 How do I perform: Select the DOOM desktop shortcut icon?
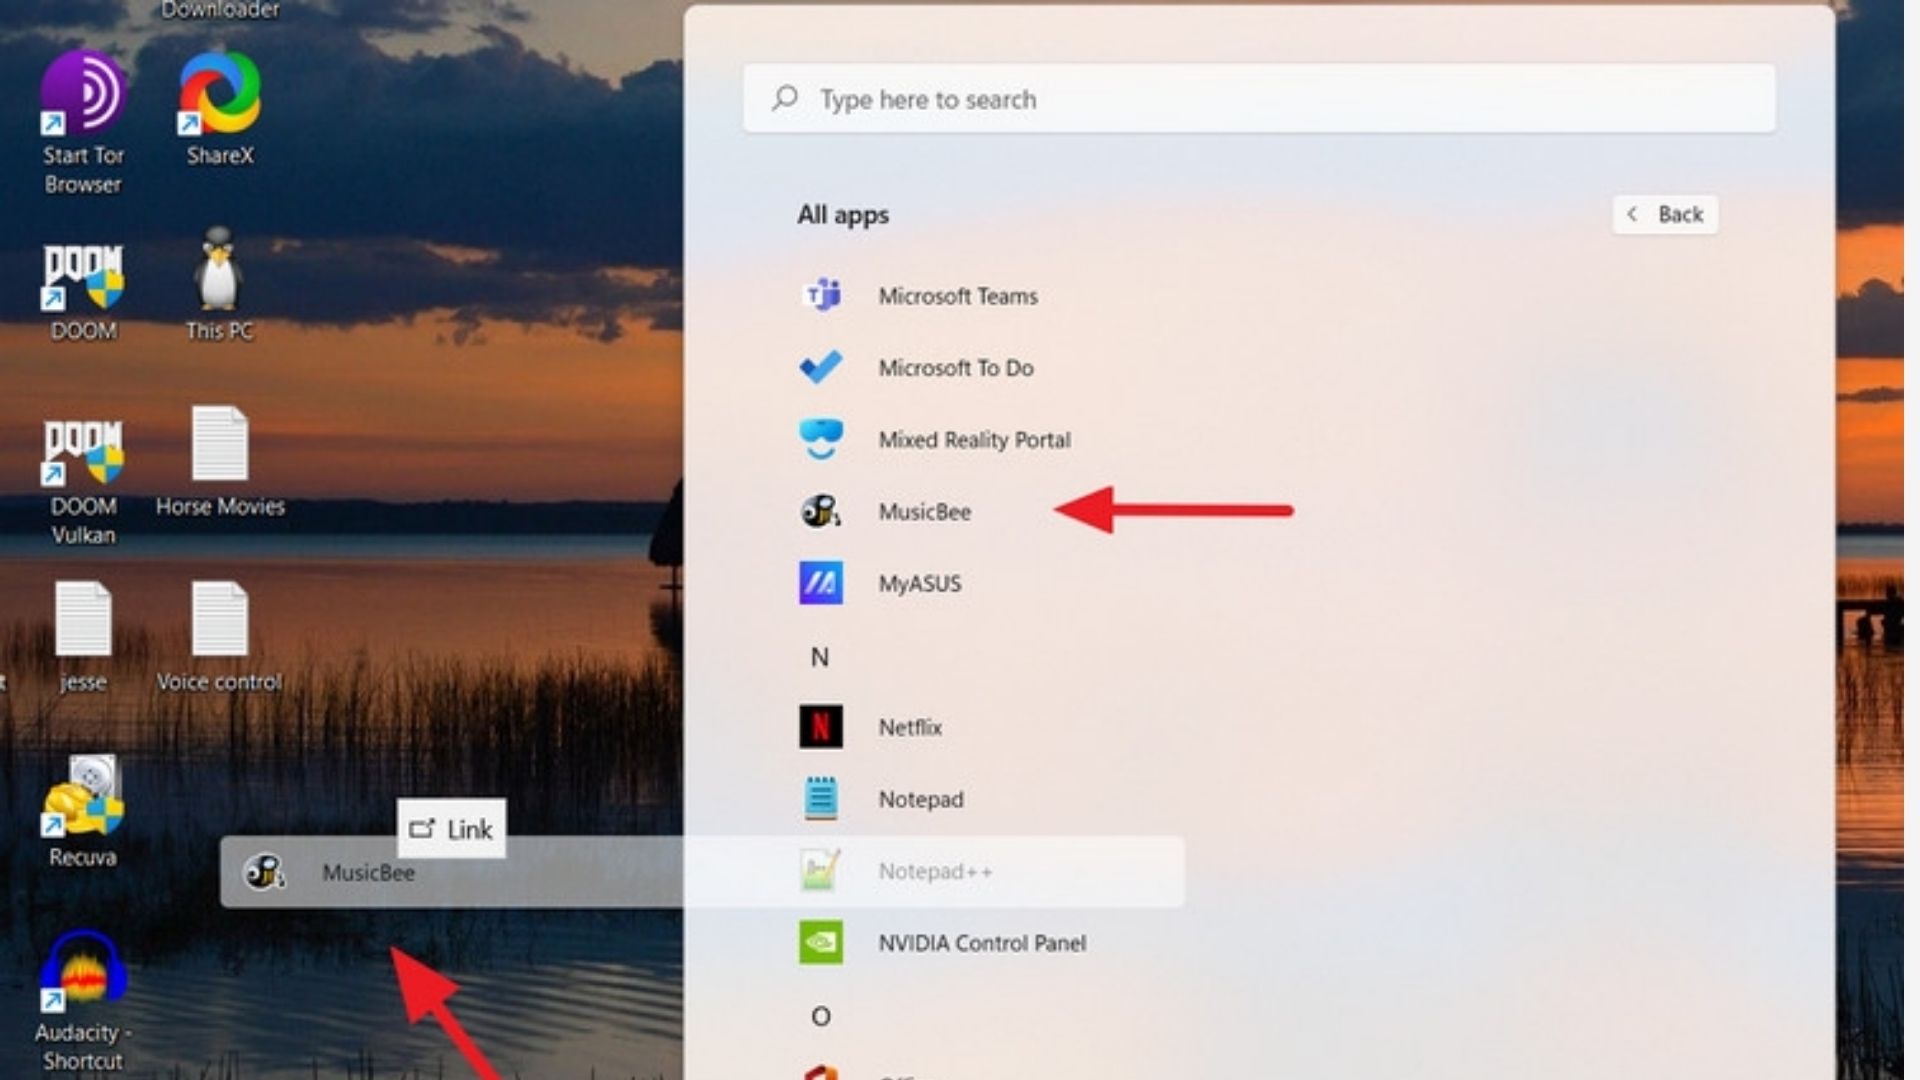click(x=83, y=276)
